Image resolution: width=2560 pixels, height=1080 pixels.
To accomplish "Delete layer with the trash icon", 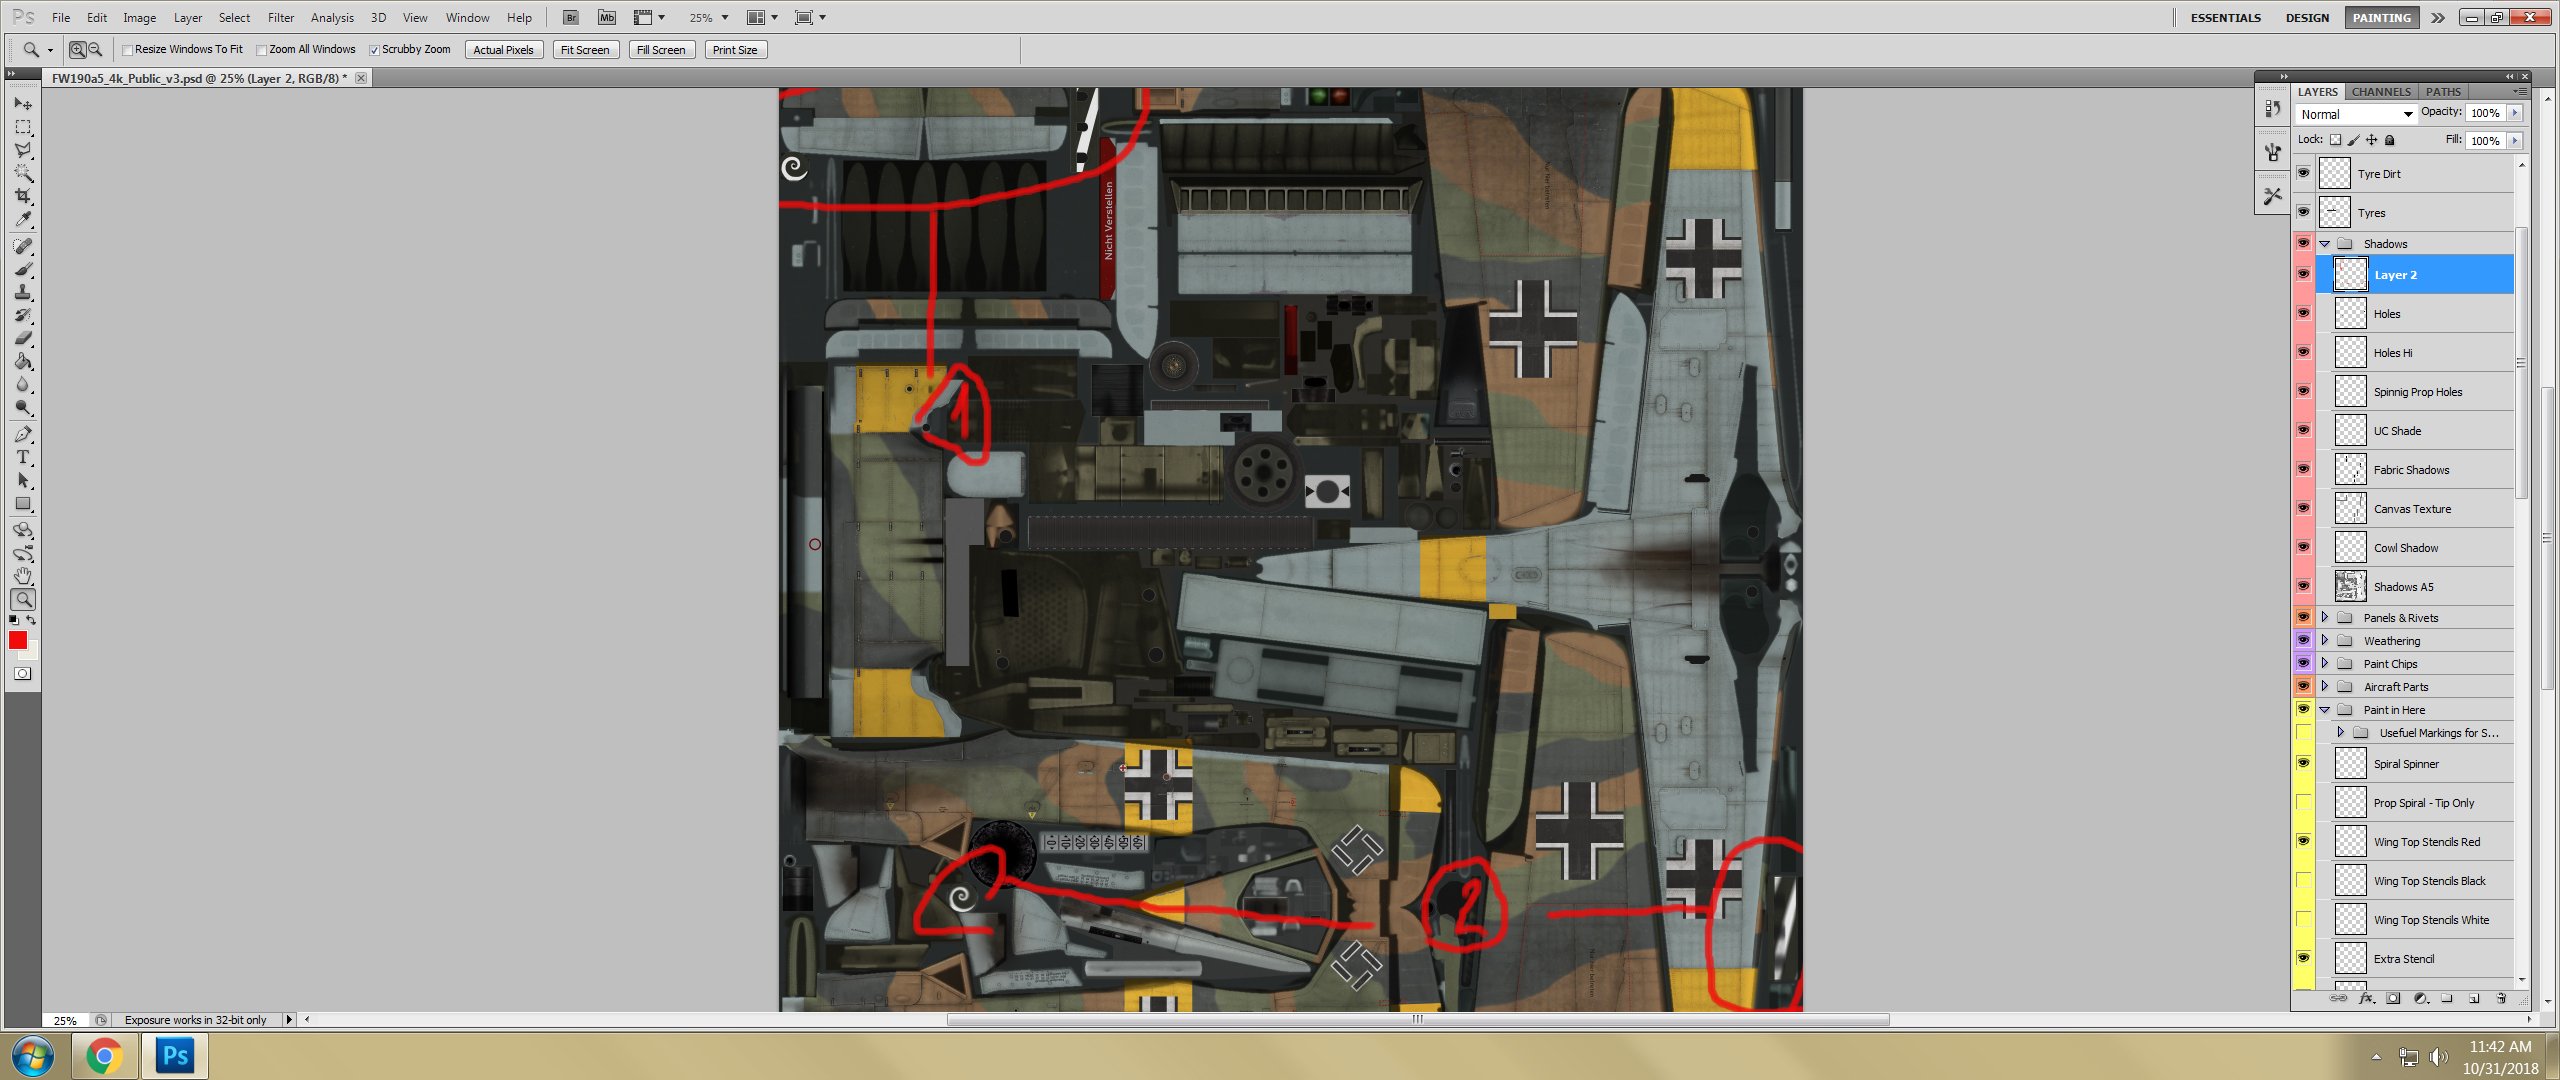I will click(2501, 998).
